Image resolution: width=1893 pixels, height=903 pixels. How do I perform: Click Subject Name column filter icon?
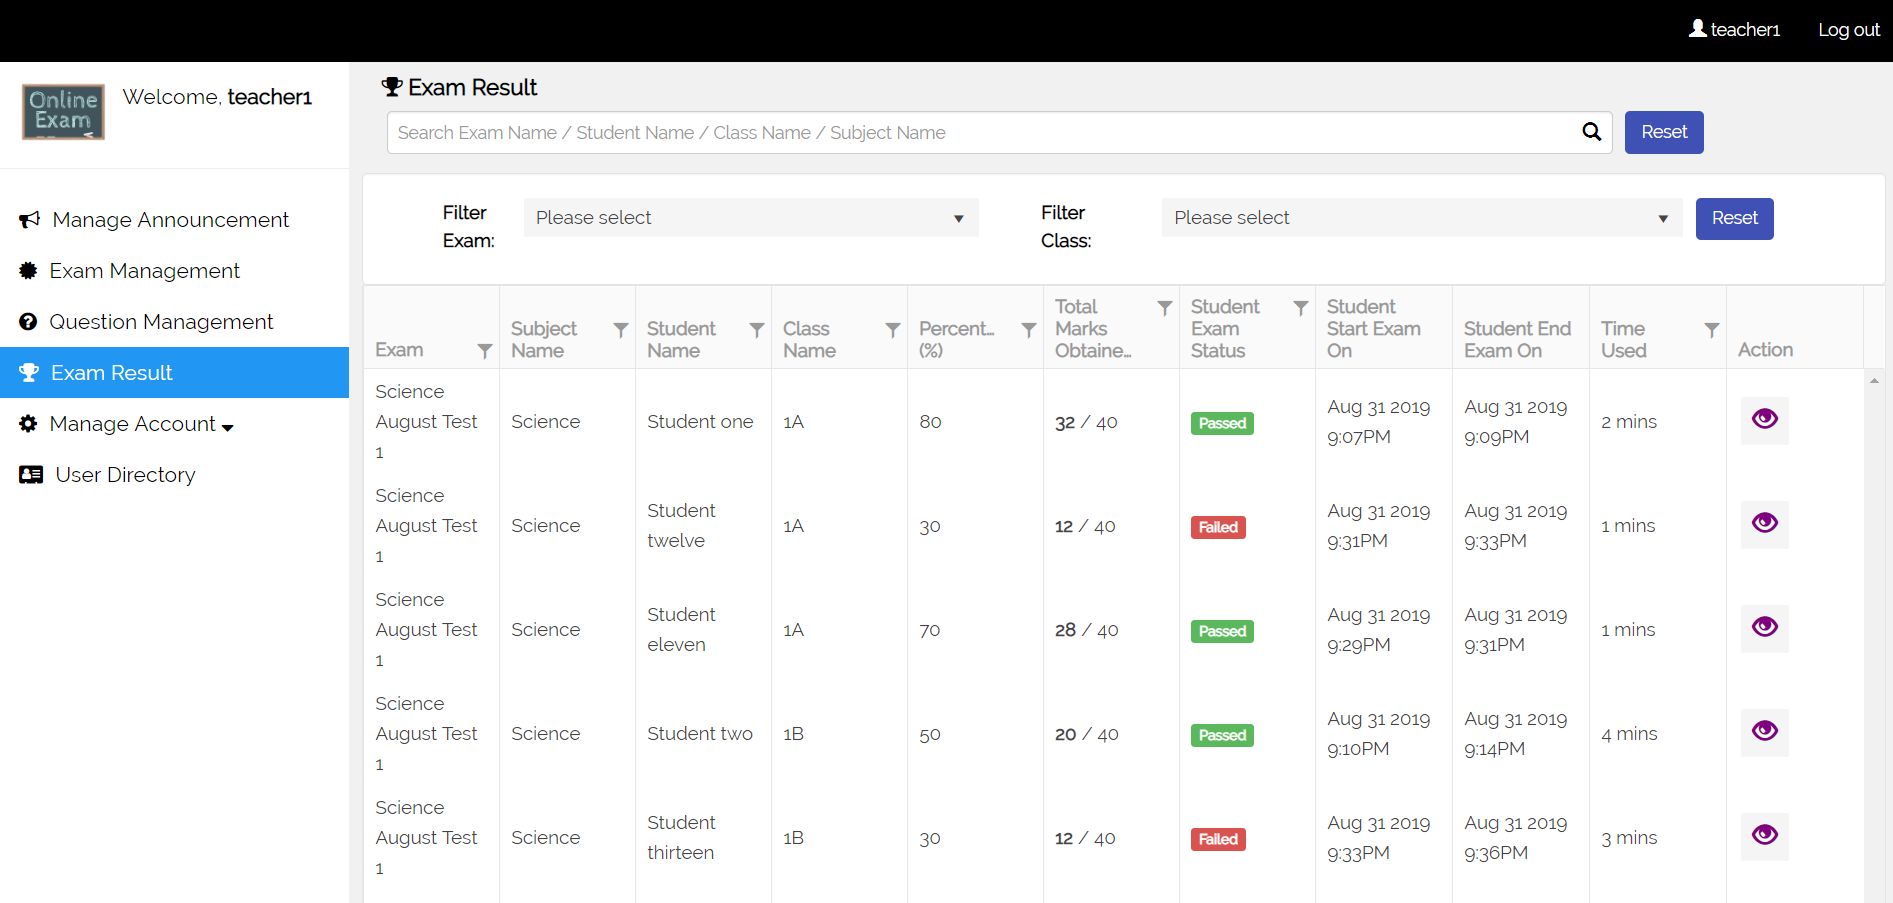coord(621,330)
